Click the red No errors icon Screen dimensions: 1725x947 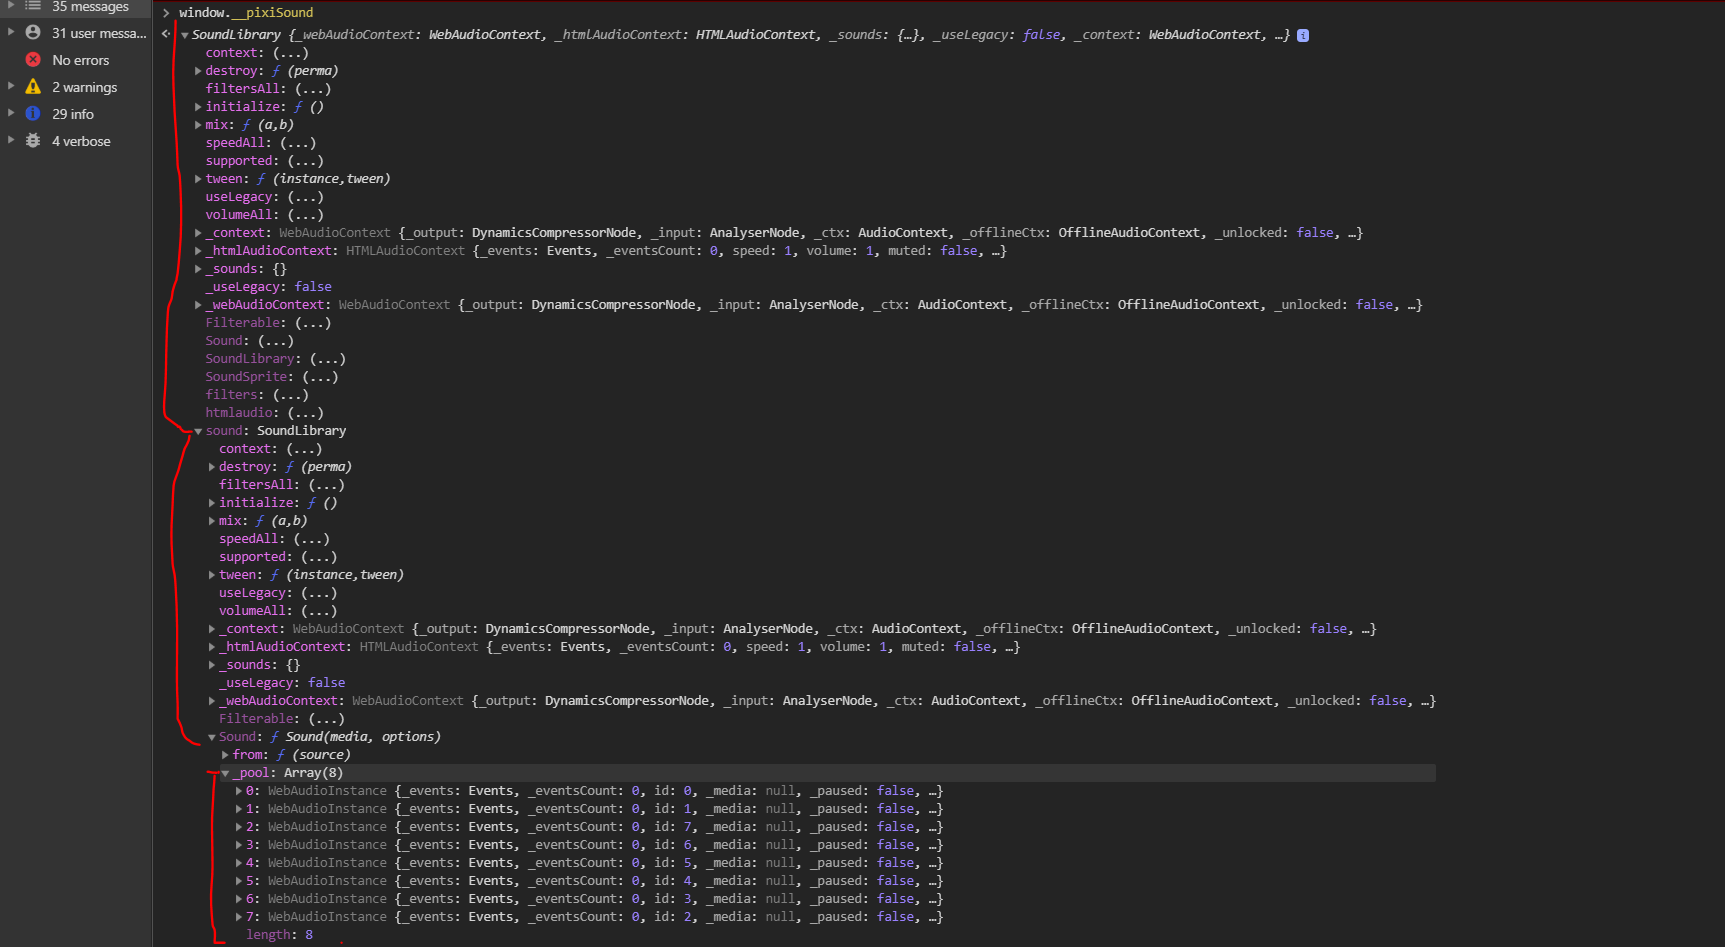pos(33,59)
